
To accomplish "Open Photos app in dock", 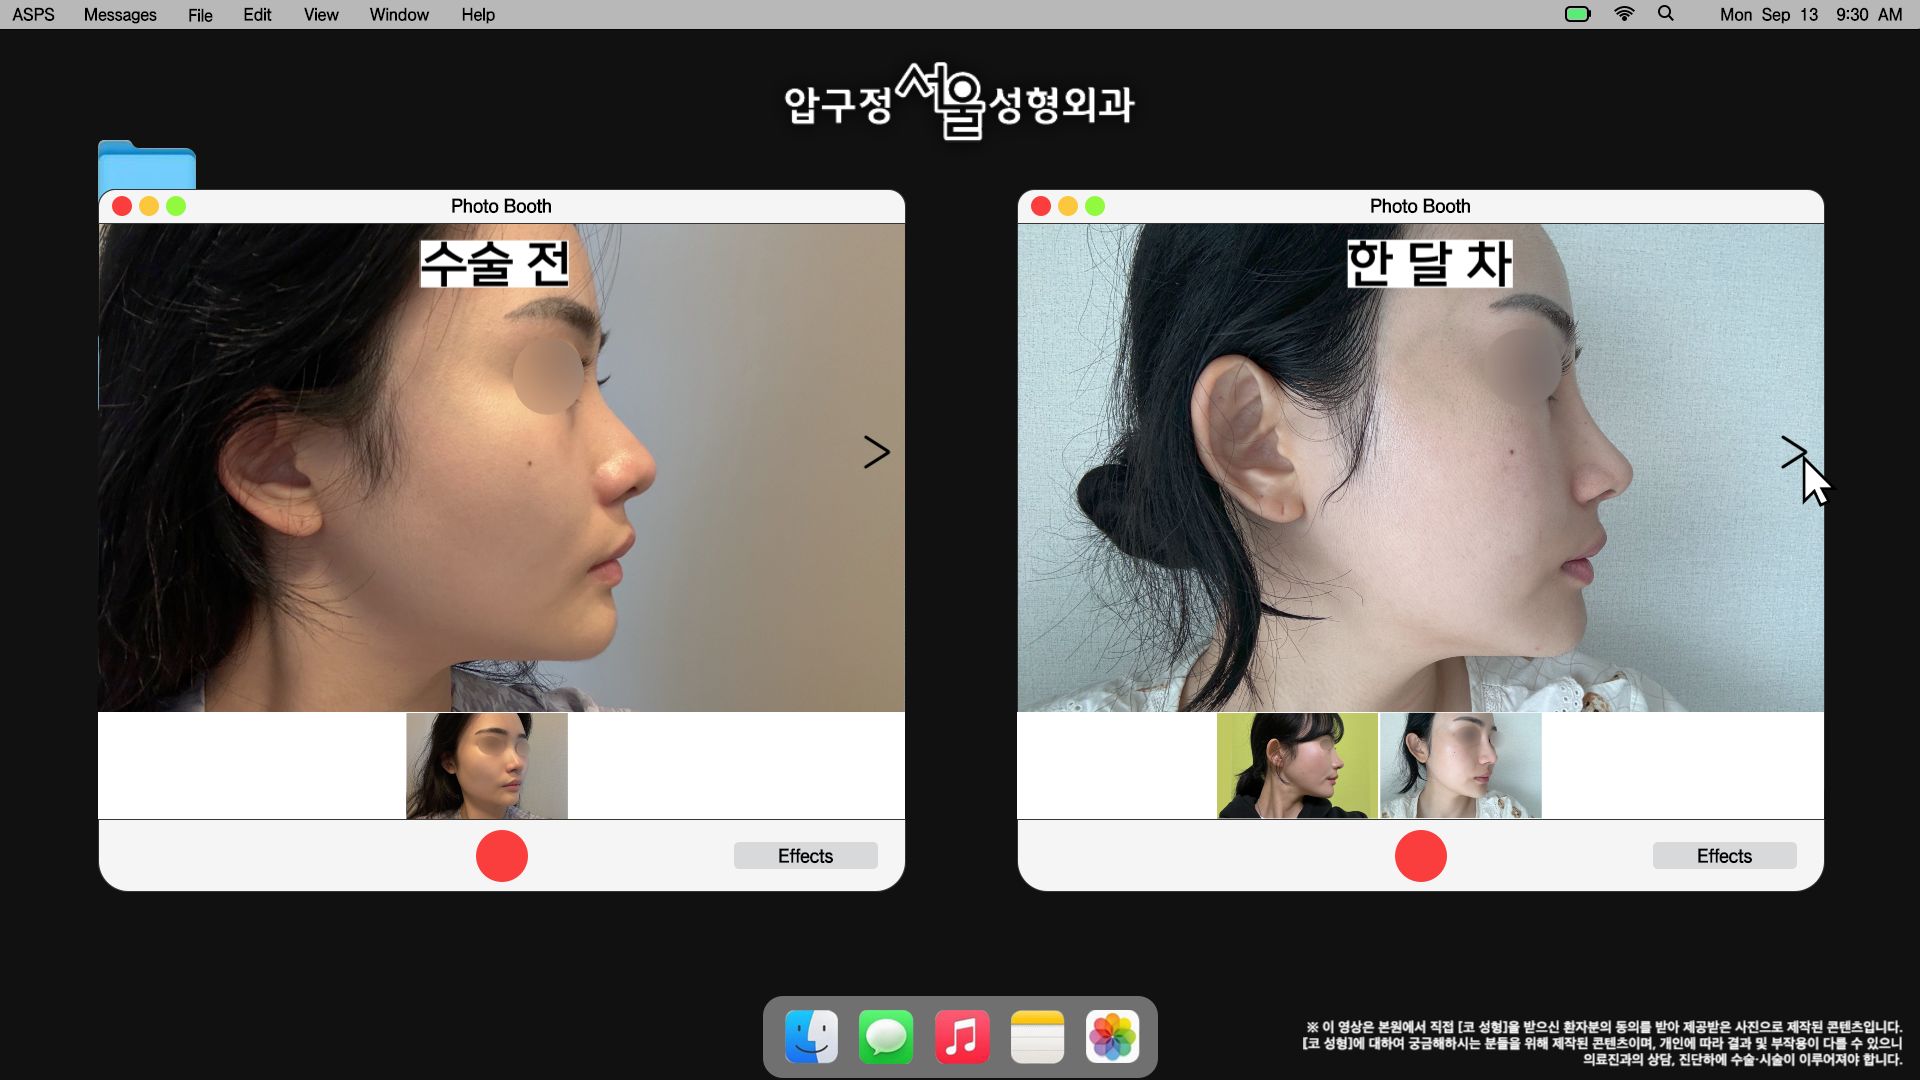I will 1112,1037.
